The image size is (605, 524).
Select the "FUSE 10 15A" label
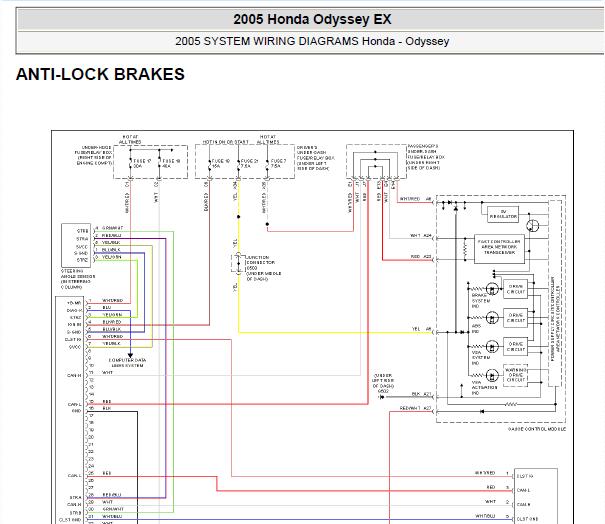pos(221,163)
